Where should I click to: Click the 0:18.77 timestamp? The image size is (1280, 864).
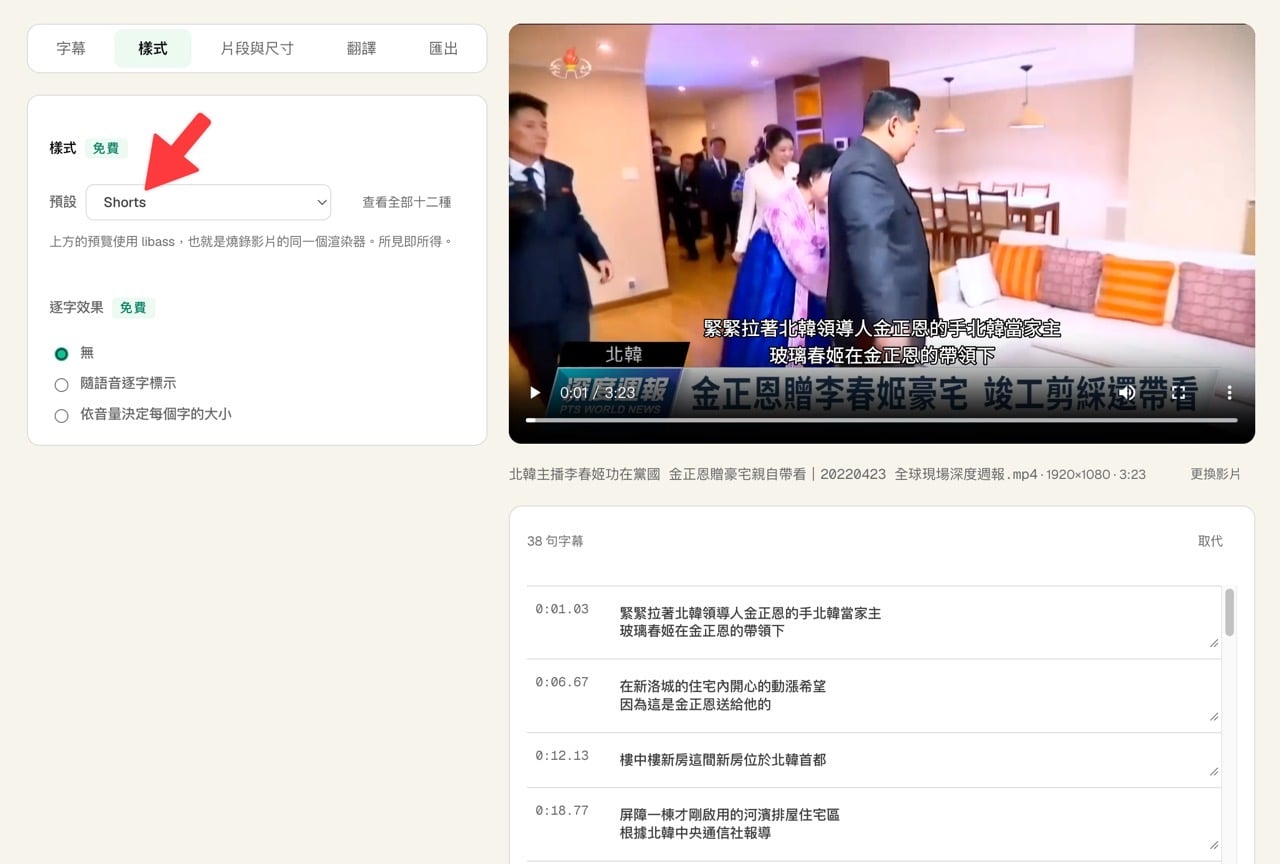562,810
